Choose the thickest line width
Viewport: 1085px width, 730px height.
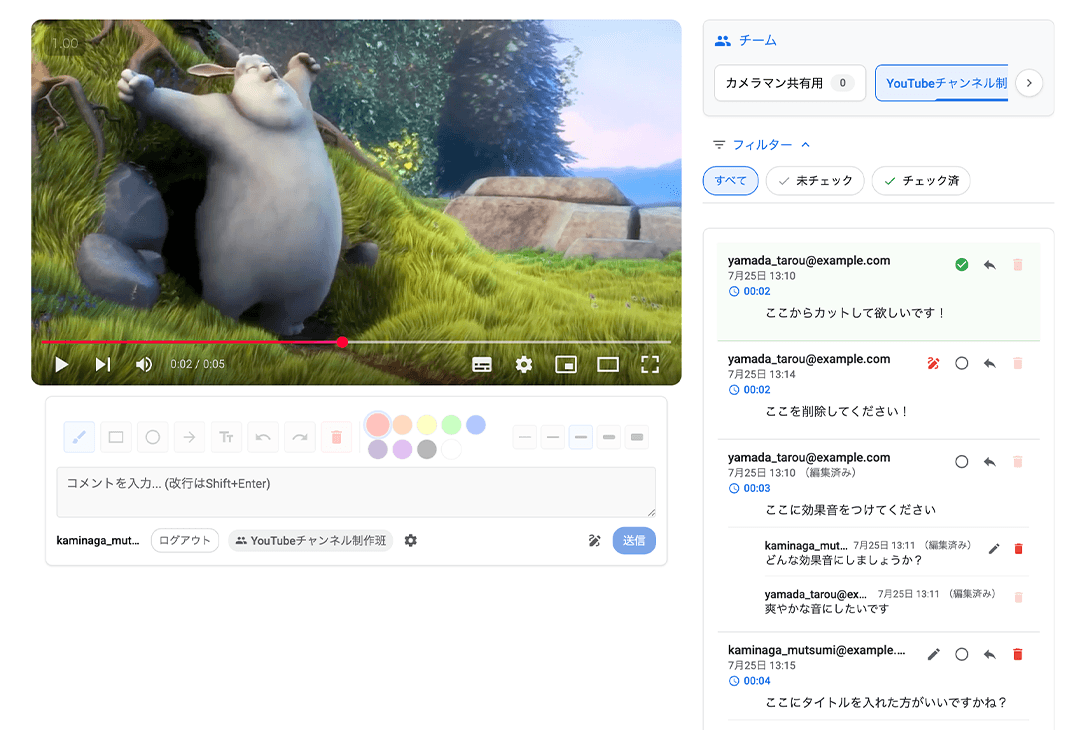[x=637, y=437]
